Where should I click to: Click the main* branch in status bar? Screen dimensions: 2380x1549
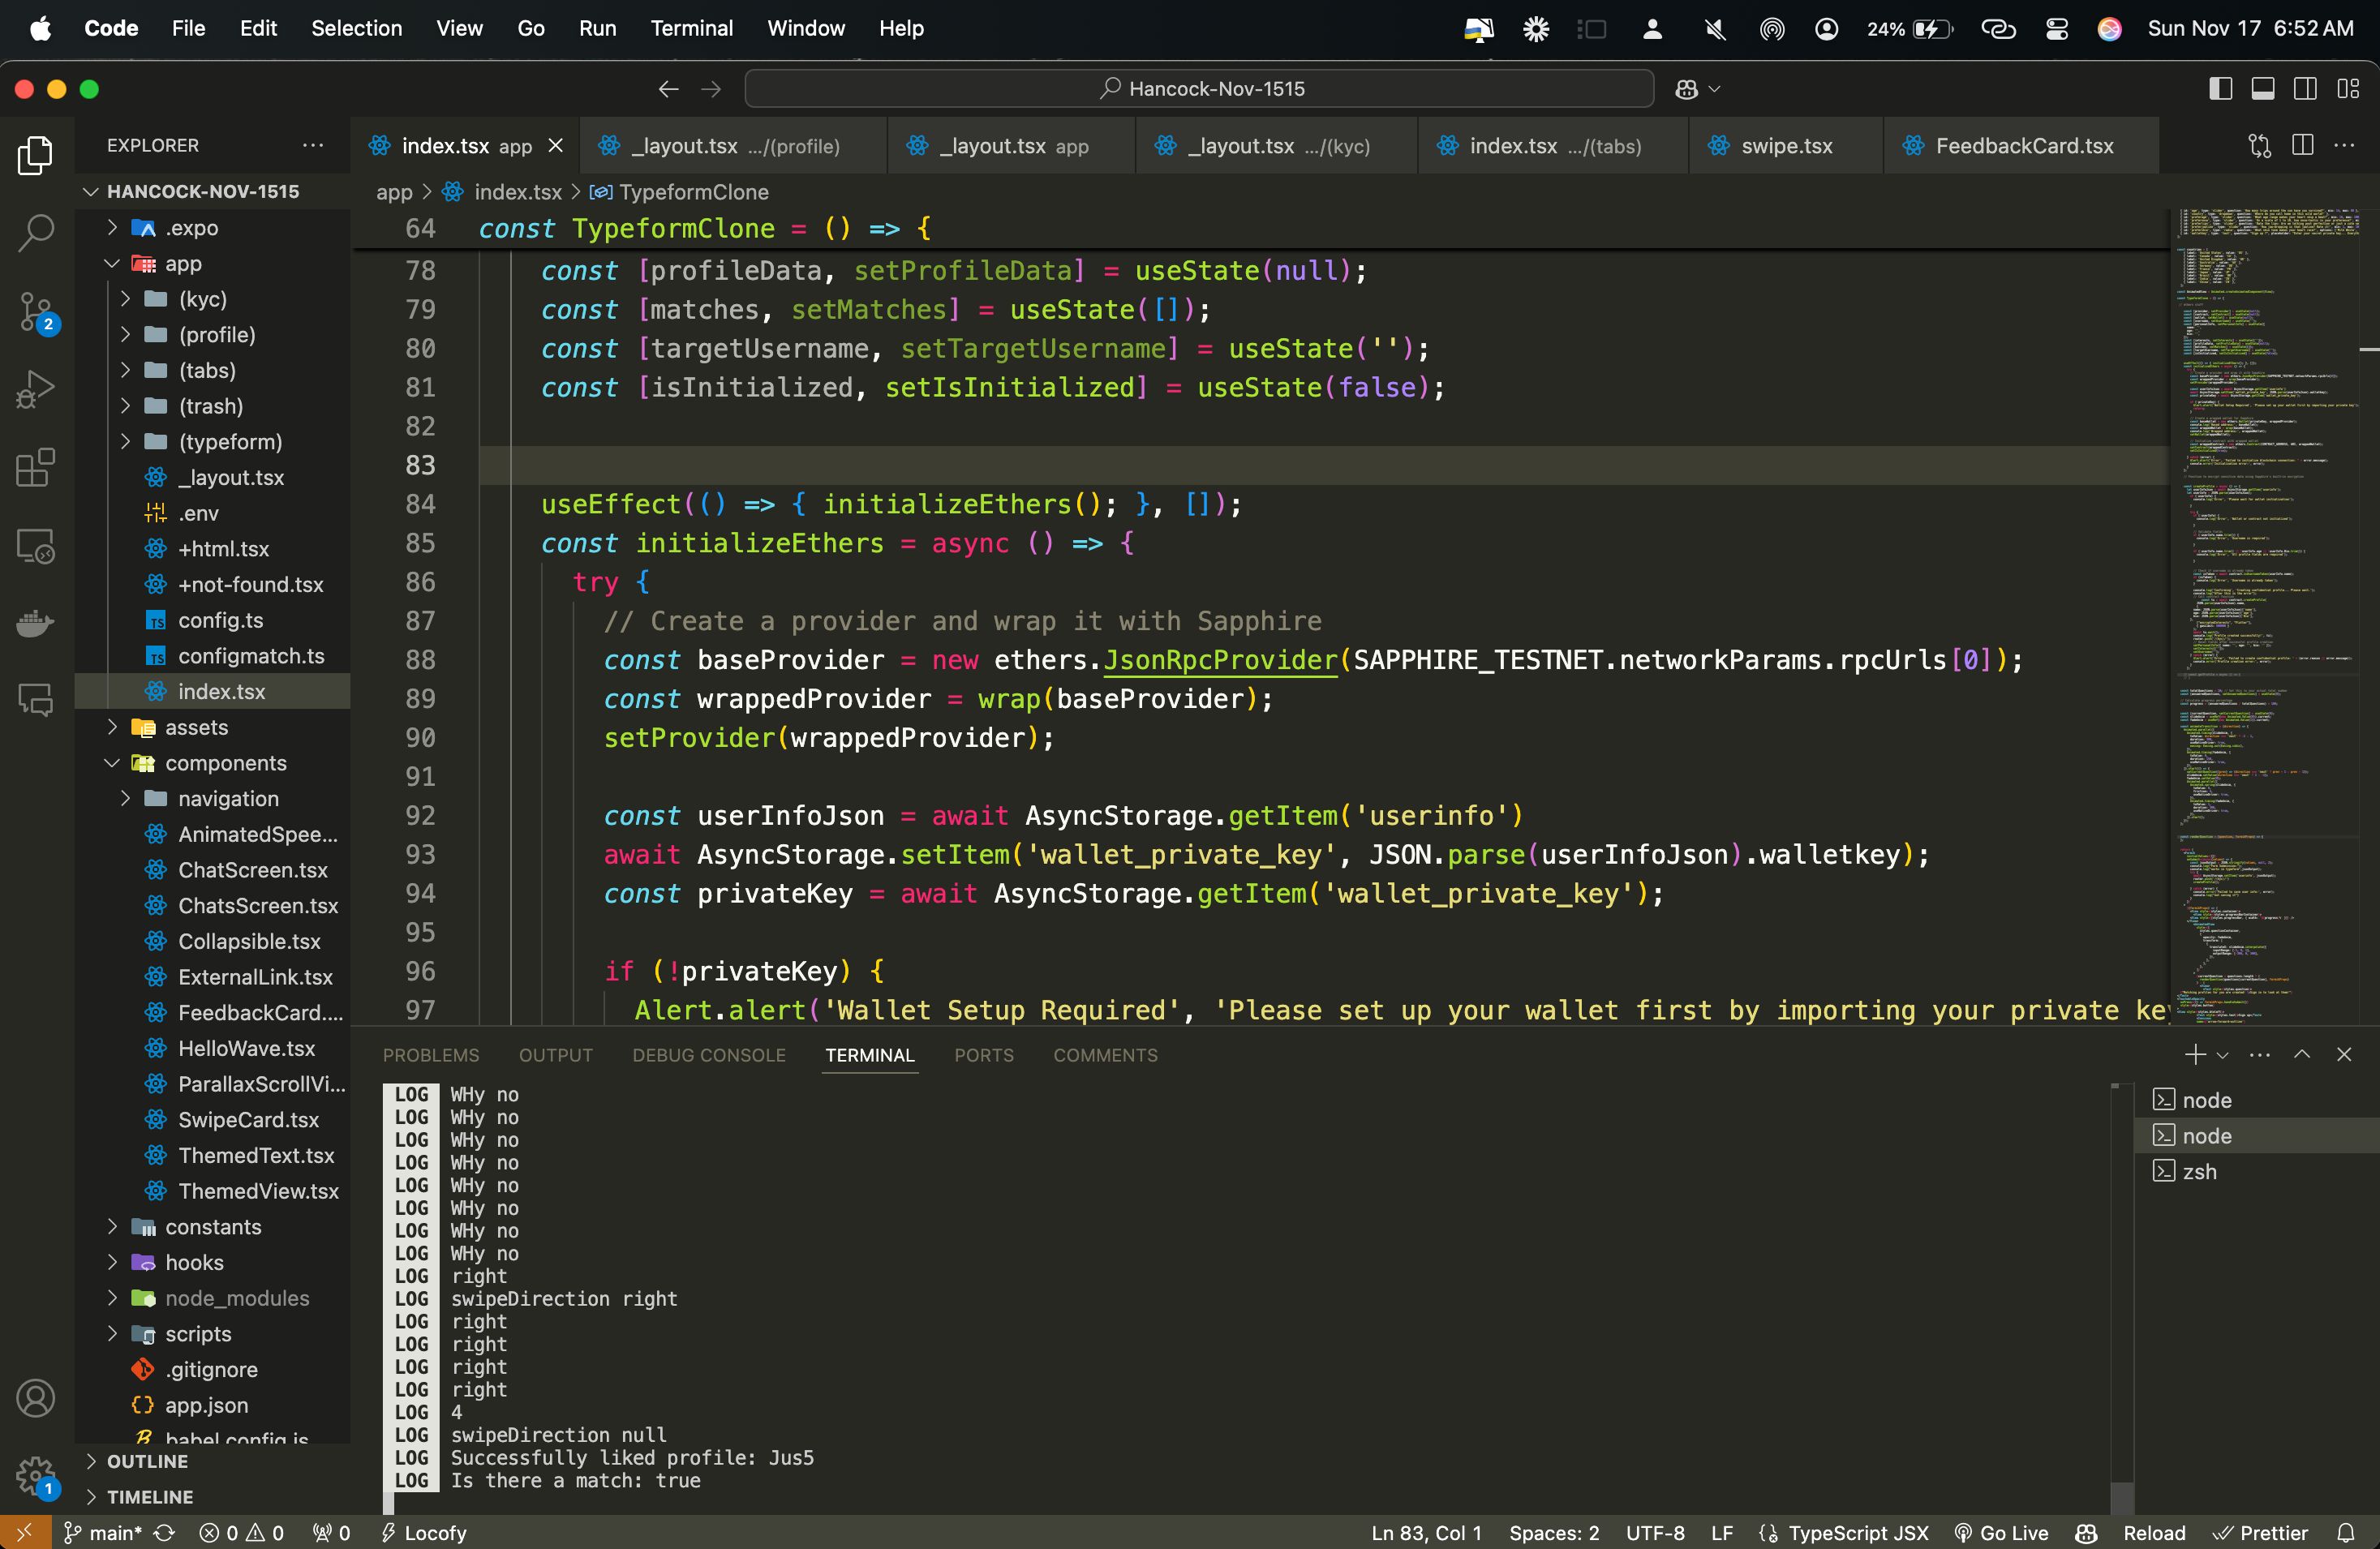tap(104, 1532)
